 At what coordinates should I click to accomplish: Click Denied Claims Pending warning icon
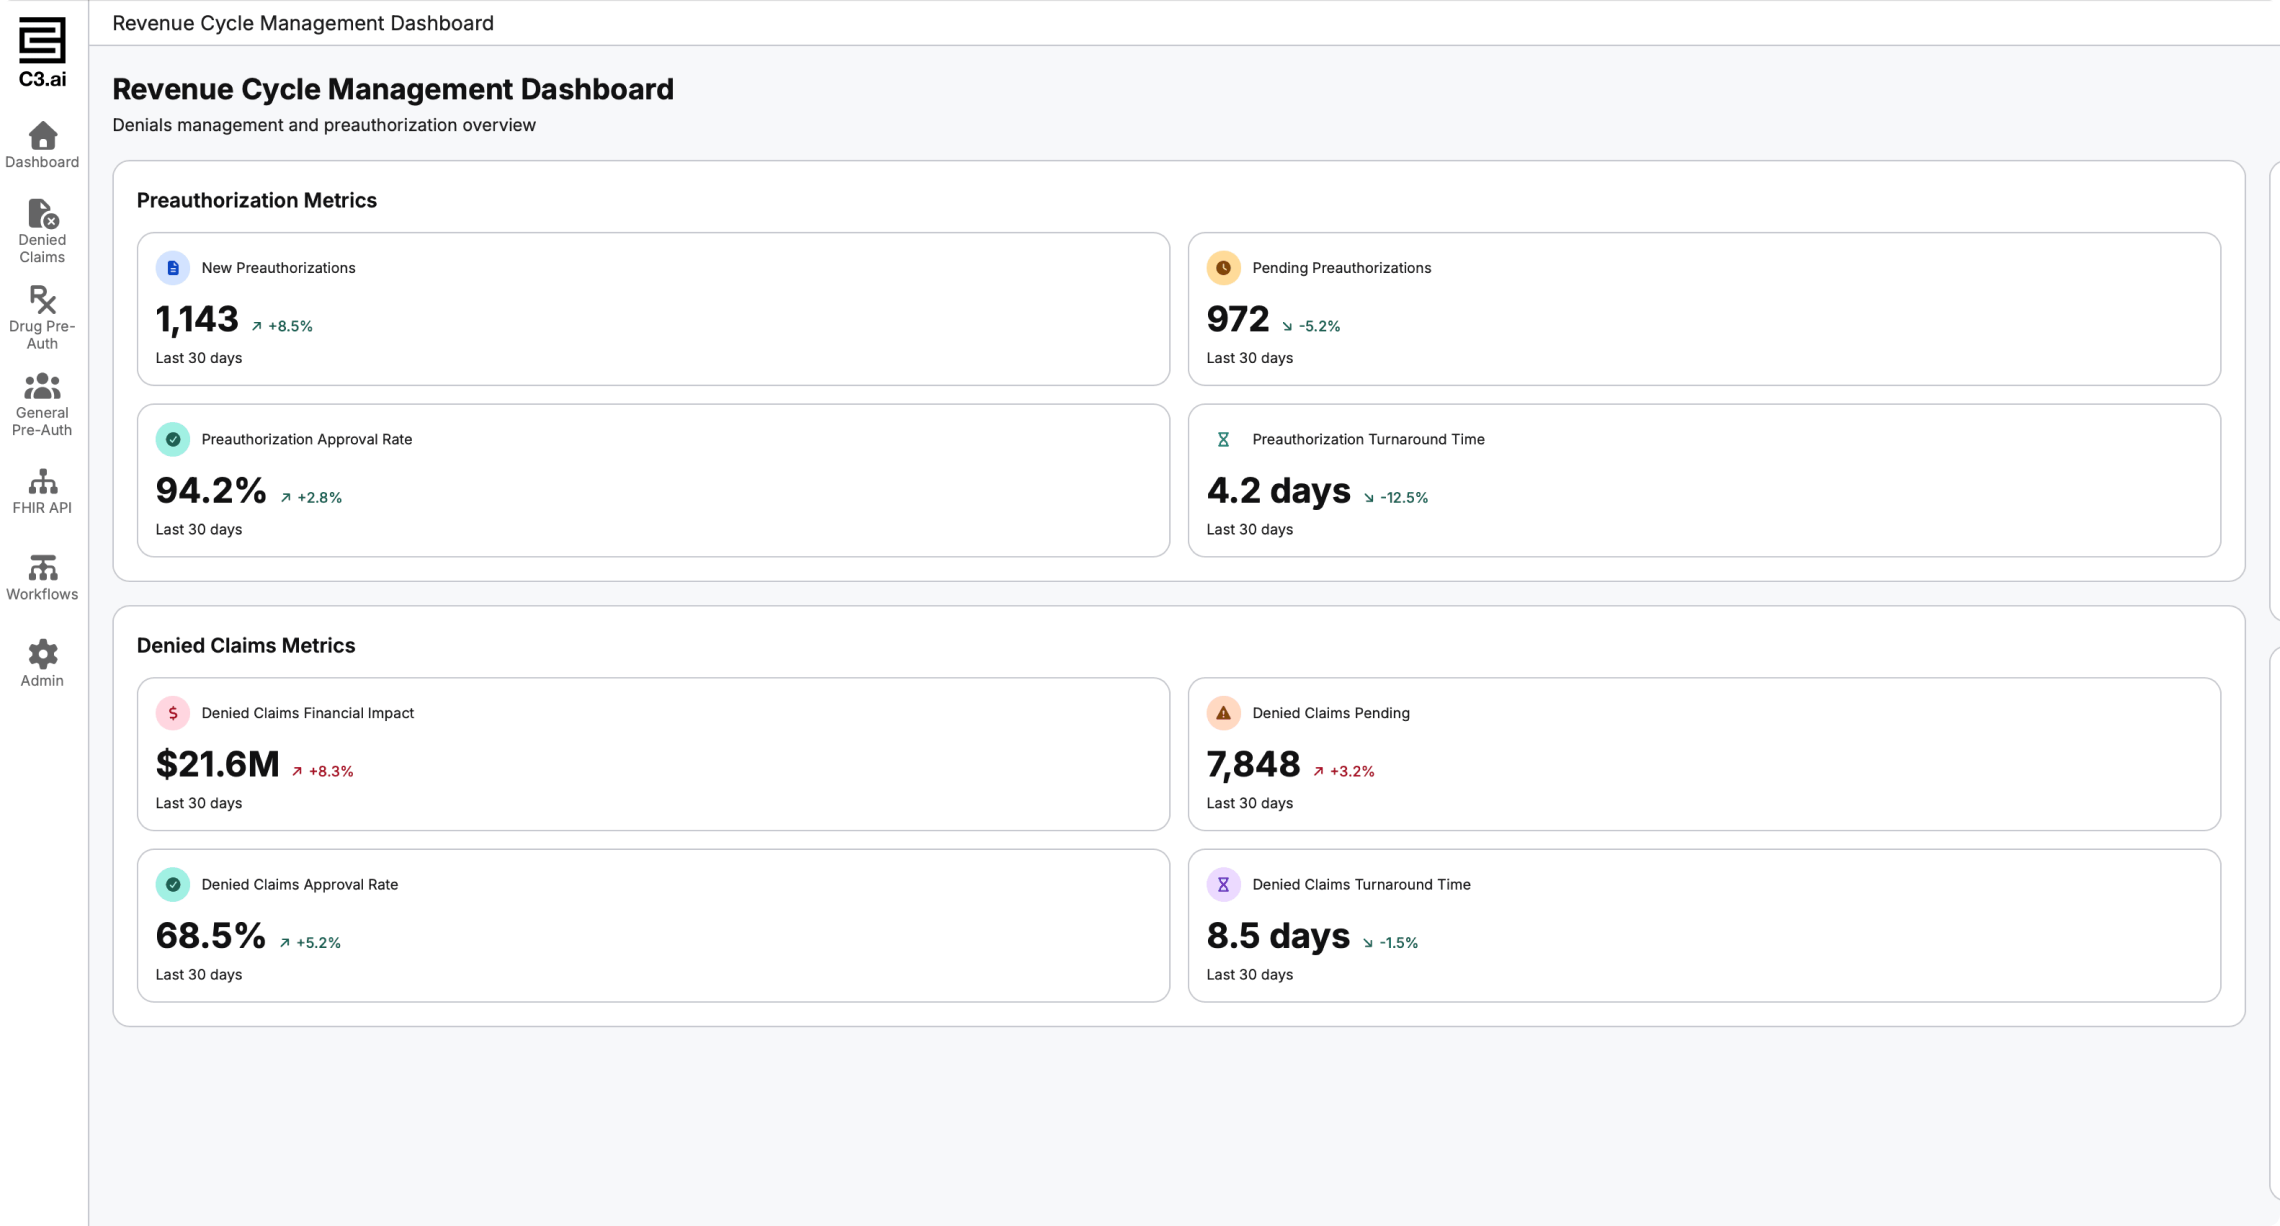(x=1223, y=713)
